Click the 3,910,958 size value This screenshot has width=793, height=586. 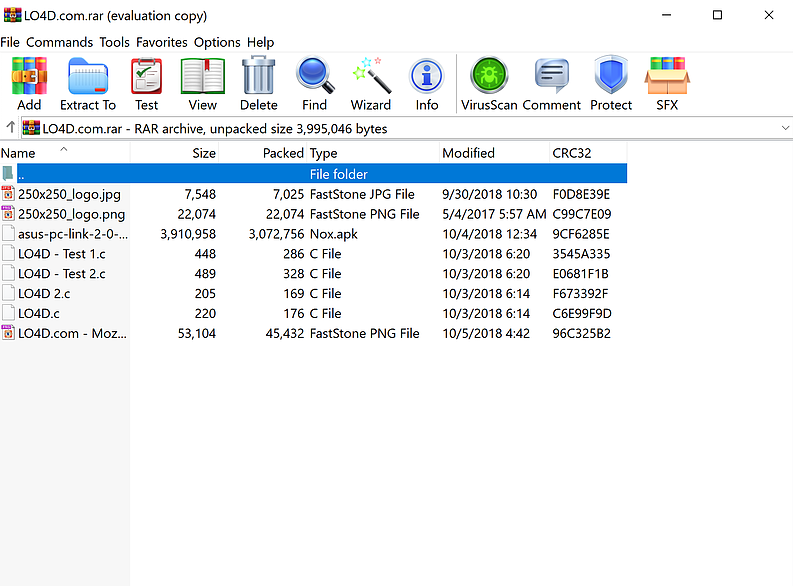point(188,234)
